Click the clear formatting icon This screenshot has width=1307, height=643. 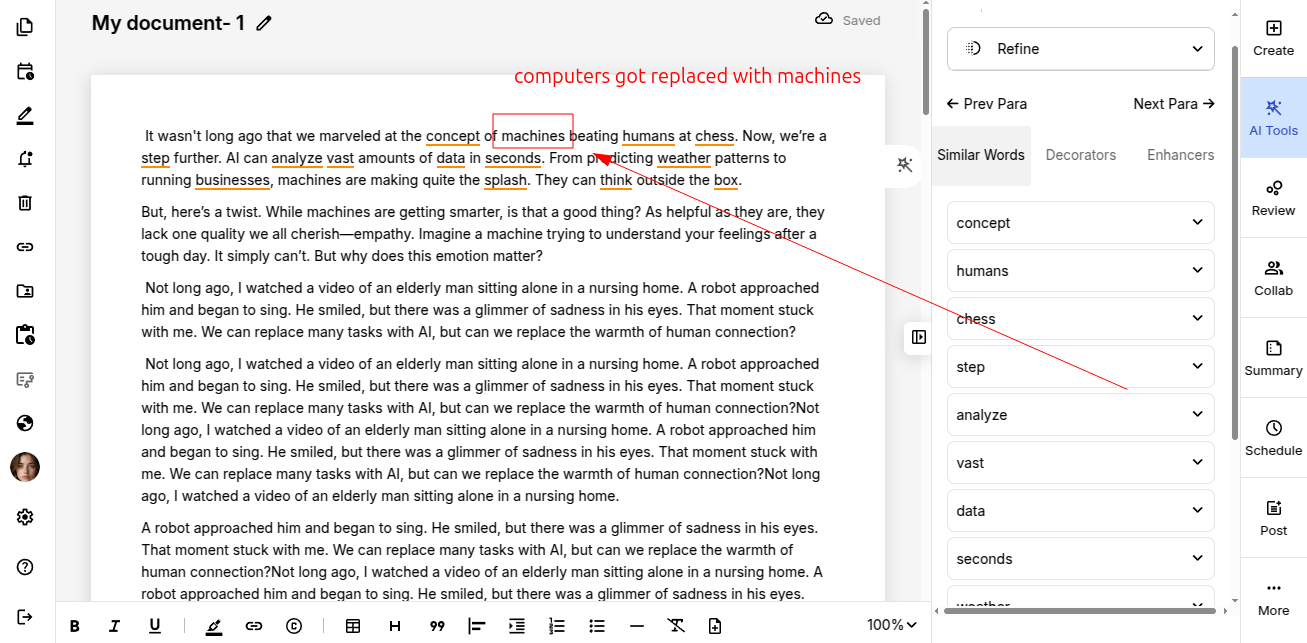tap(676, 626)
